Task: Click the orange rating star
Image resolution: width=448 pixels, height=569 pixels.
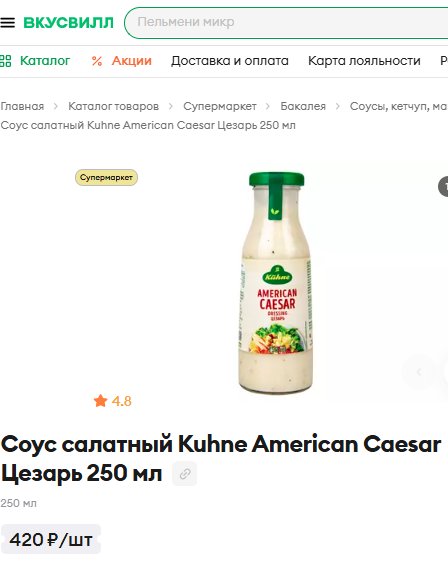Action: pos(100,401)
